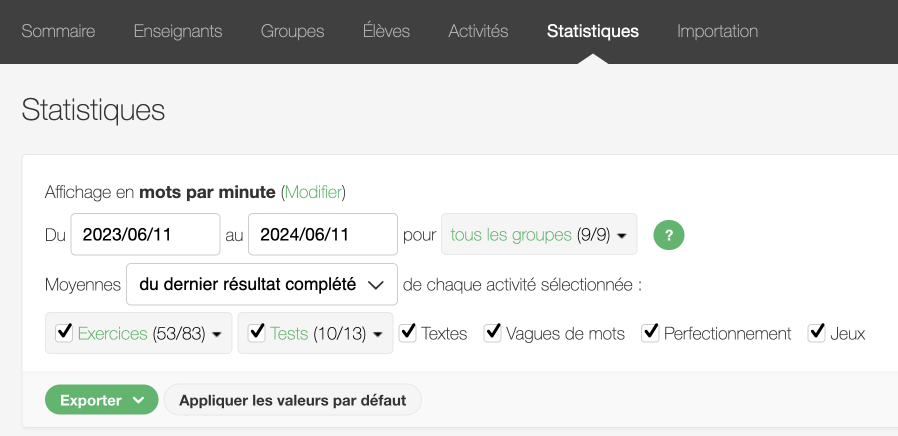898x436 pixels.
Task: Navigate to the Élèves tab
Action: 386,31
